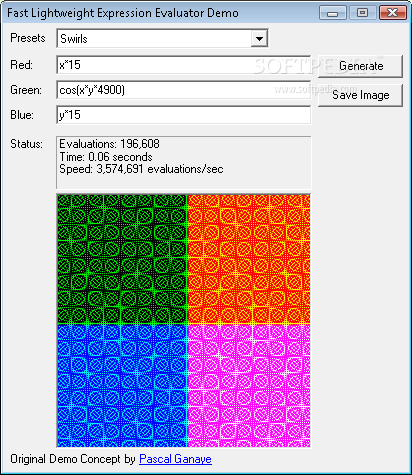The image size is (412, 475).
Task: Click the Generate button
Action: click(360, 66)
